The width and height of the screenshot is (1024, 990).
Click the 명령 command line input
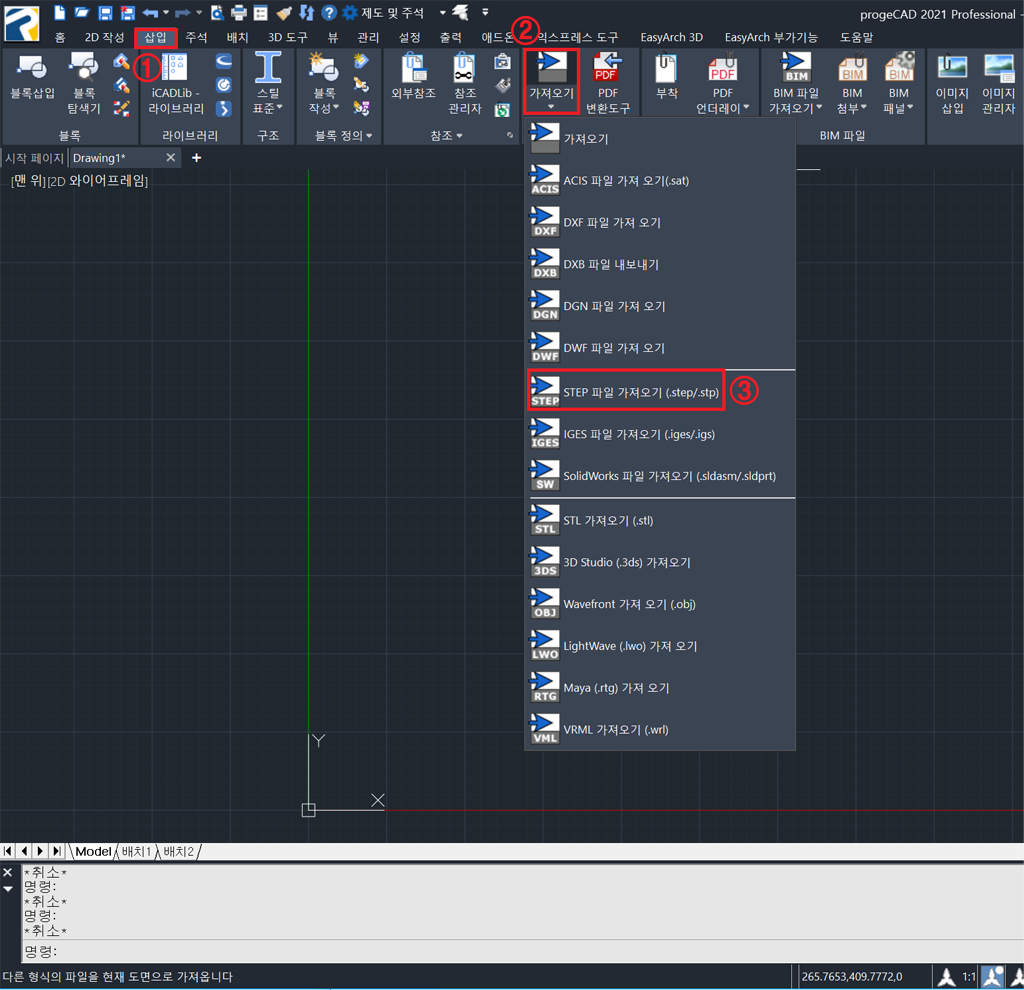coord(500,951)
